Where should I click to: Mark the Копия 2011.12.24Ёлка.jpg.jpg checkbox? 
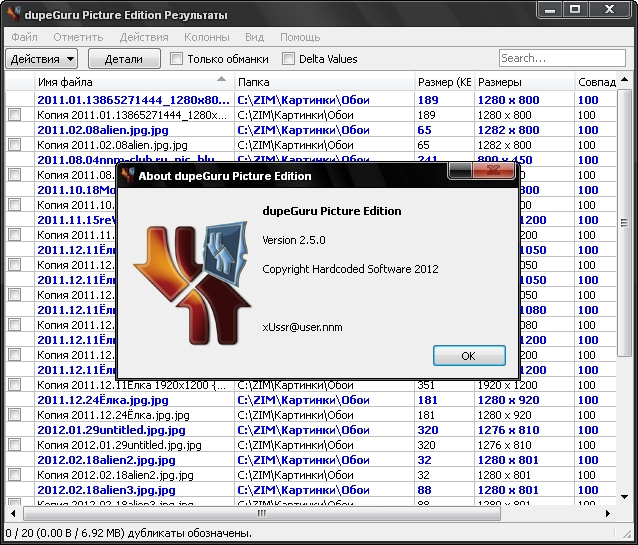pos(15,415)
